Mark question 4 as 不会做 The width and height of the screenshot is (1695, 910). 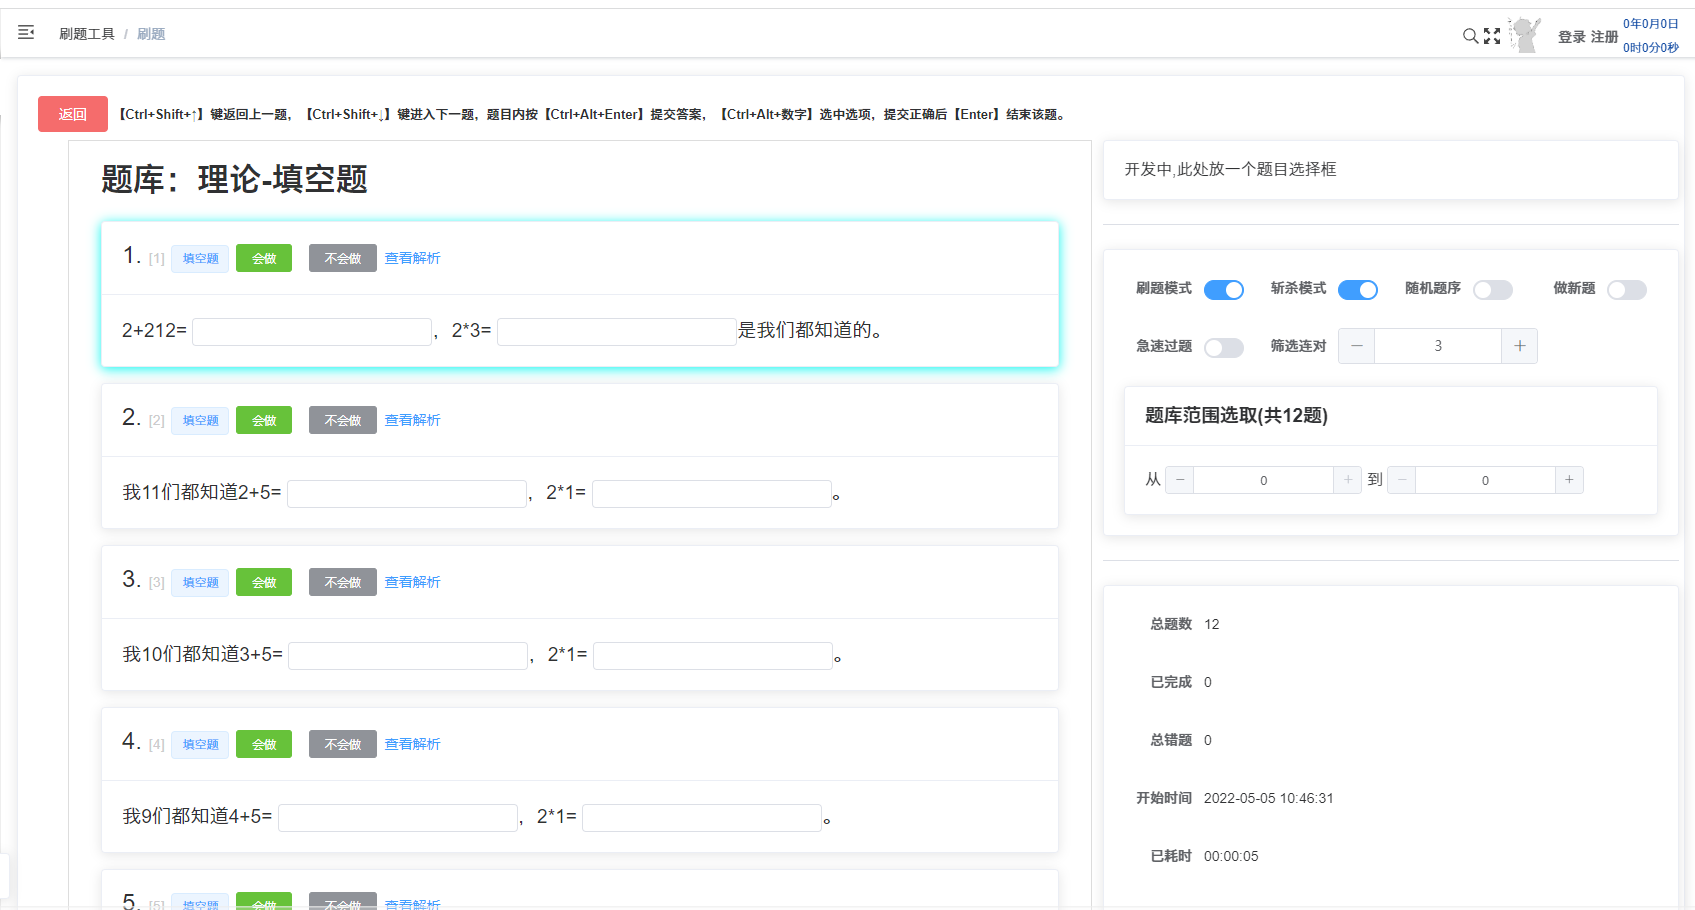[x=343, y=744]
